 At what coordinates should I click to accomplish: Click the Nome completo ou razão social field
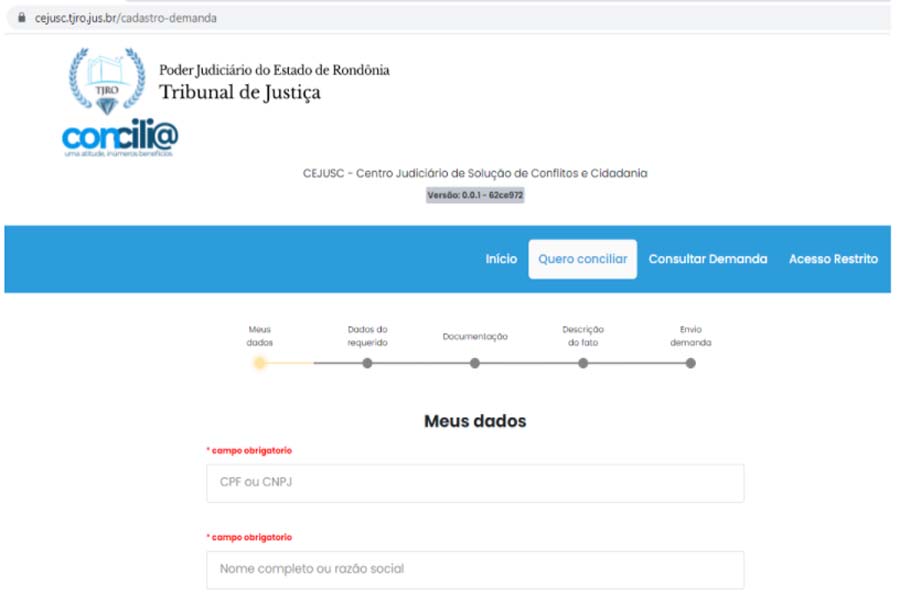point(475,569)
